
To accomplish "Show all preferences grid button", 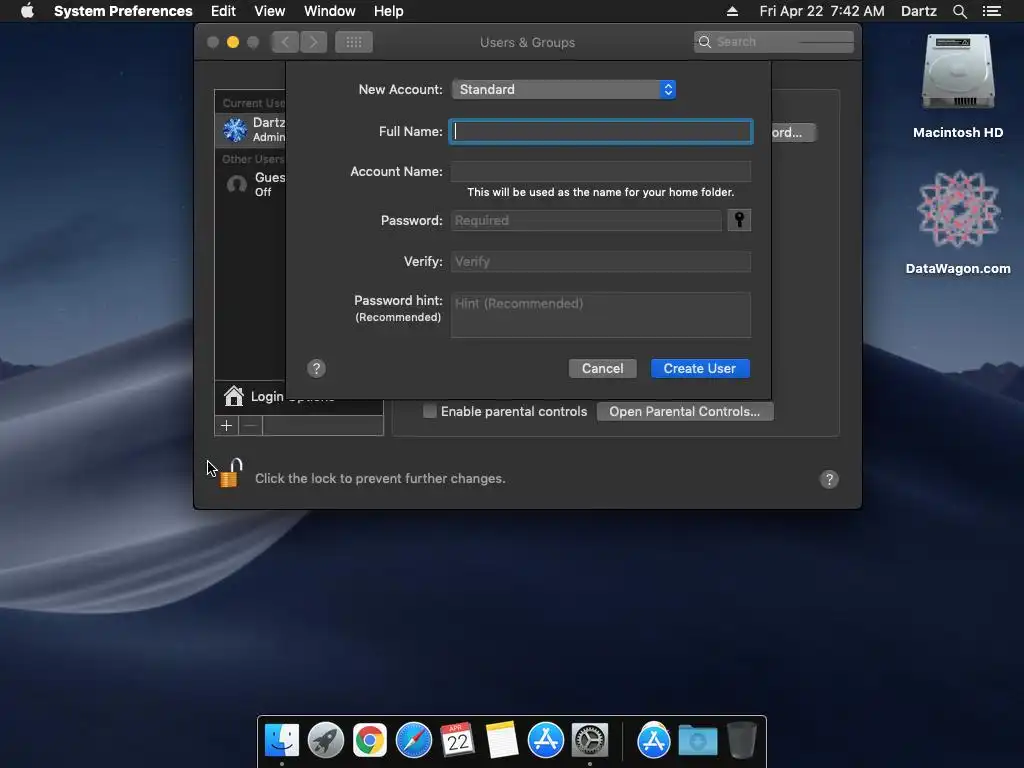I will coord(353,42).
